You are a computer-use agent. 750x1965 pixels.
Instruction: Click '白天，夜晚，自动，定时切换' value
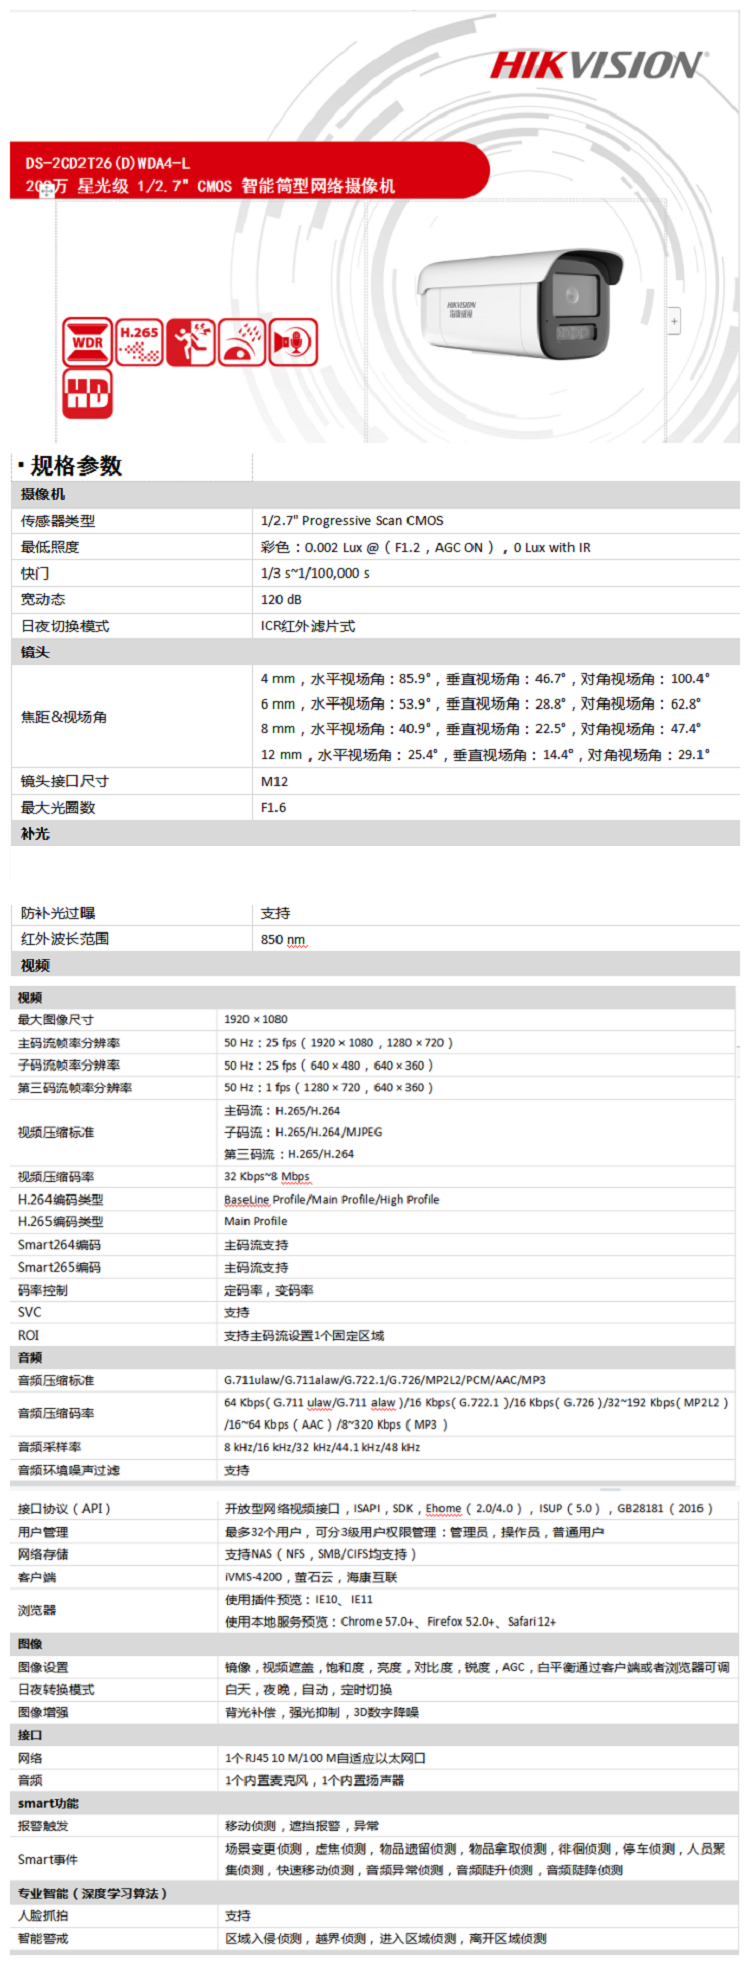click(x=309, y=1689)
